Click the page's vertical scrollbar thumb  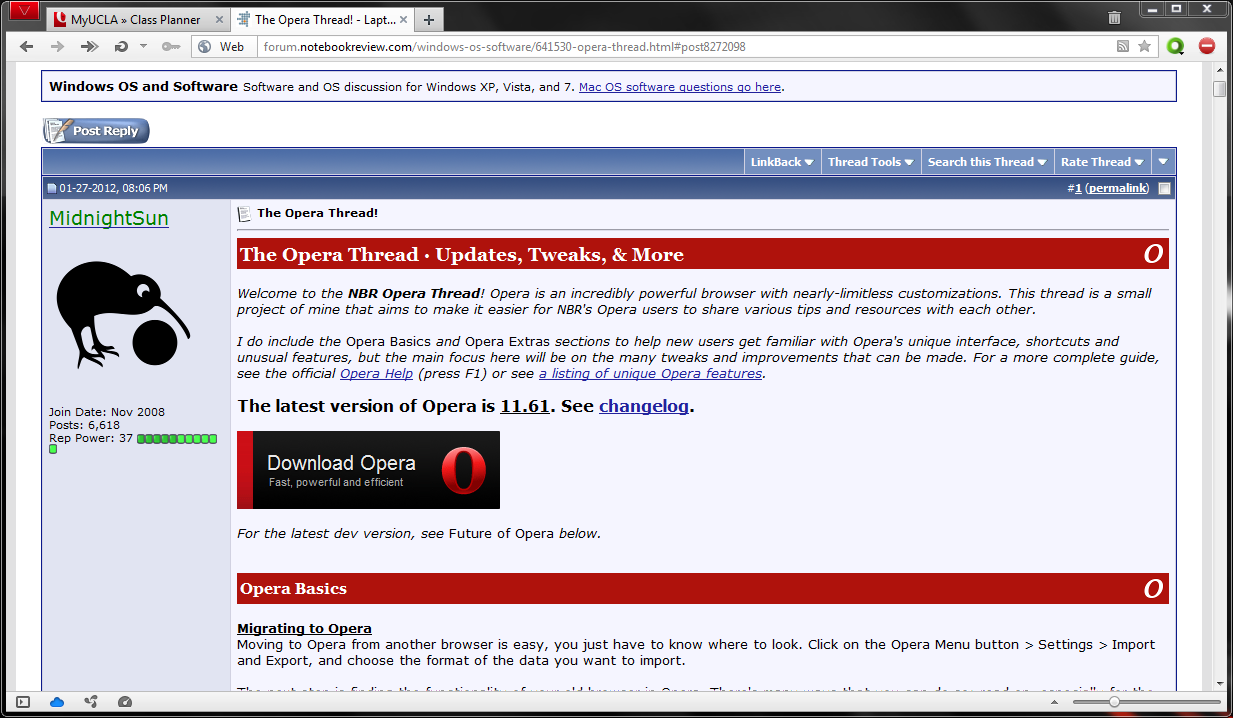click(1219, 89)
